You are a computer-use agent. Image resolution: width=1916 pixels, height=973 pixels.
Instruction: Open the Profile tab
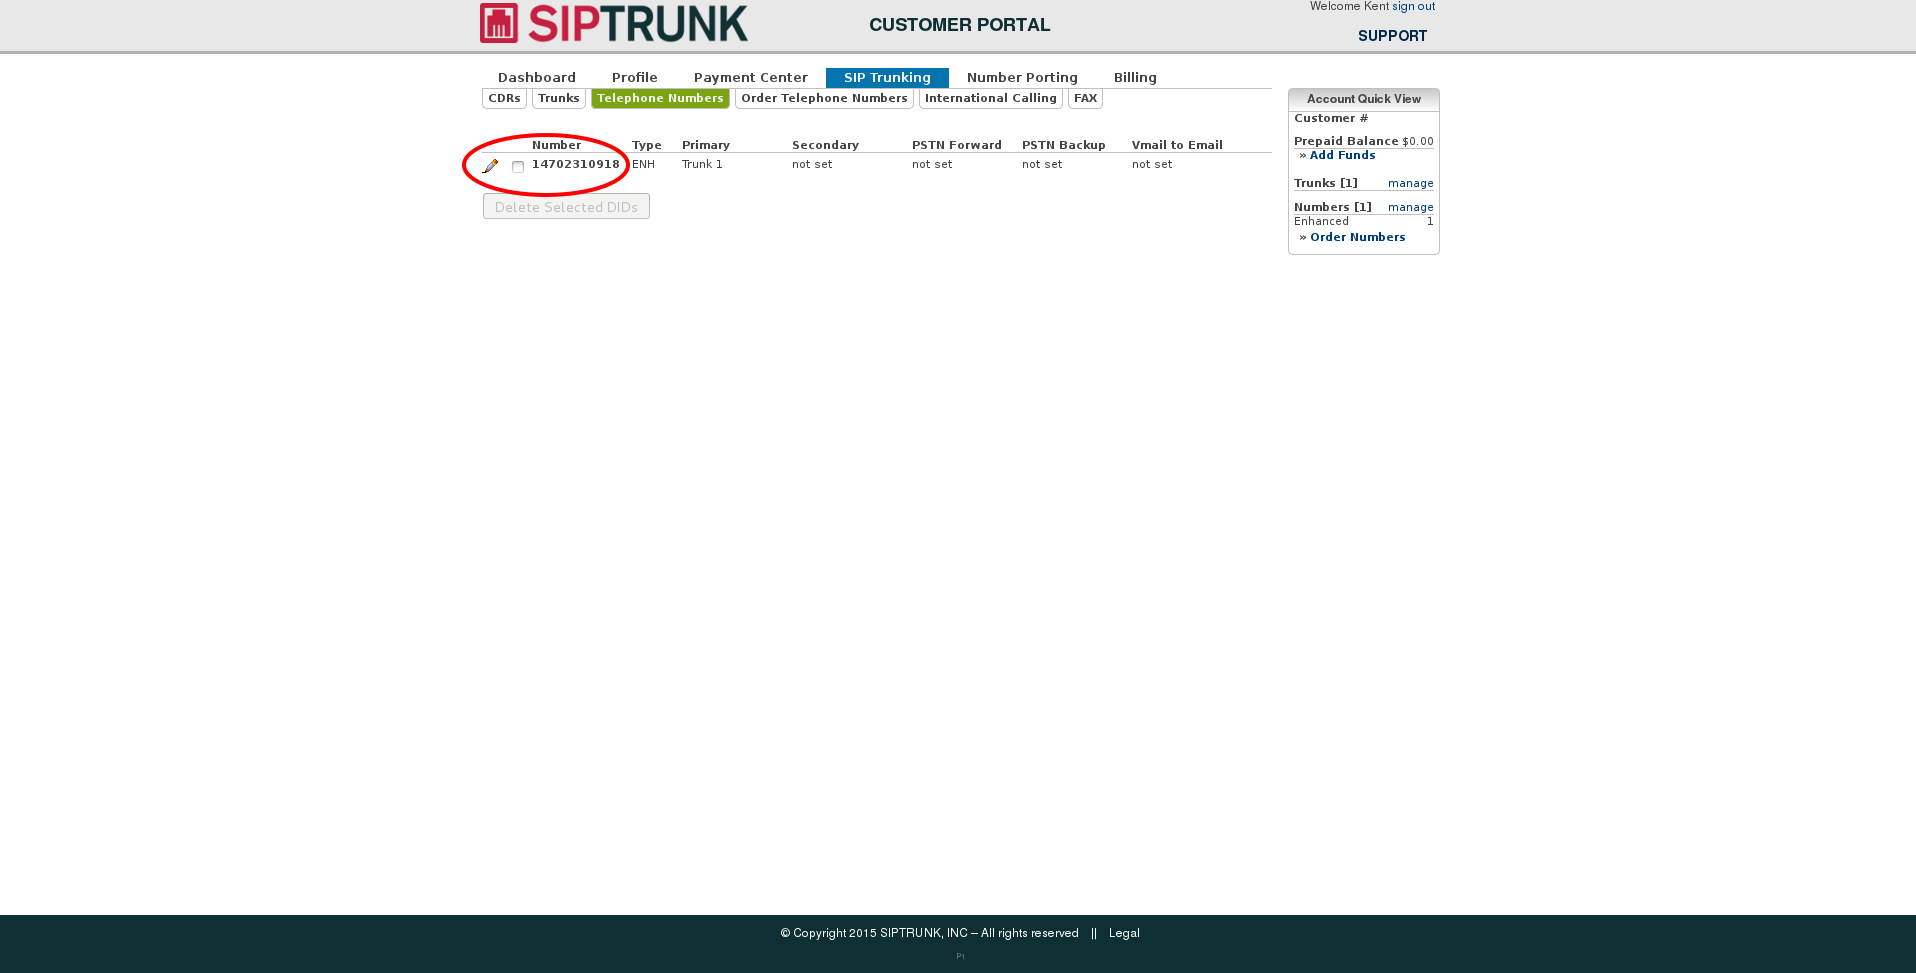(x=635, y=78)
